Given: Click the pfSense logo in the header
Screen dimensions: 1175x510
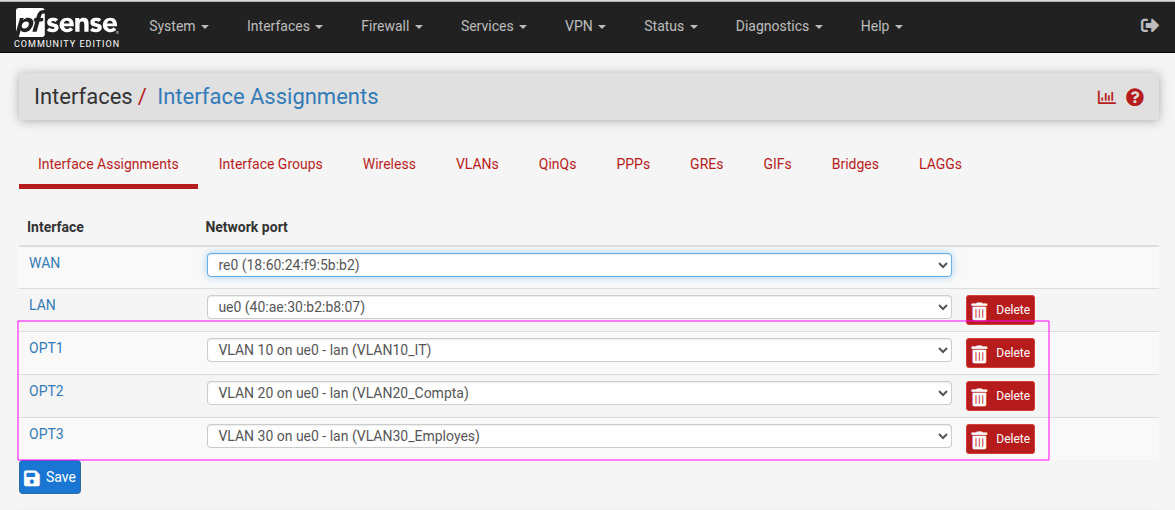Looking at the screenshot, I should pos(66,27).
